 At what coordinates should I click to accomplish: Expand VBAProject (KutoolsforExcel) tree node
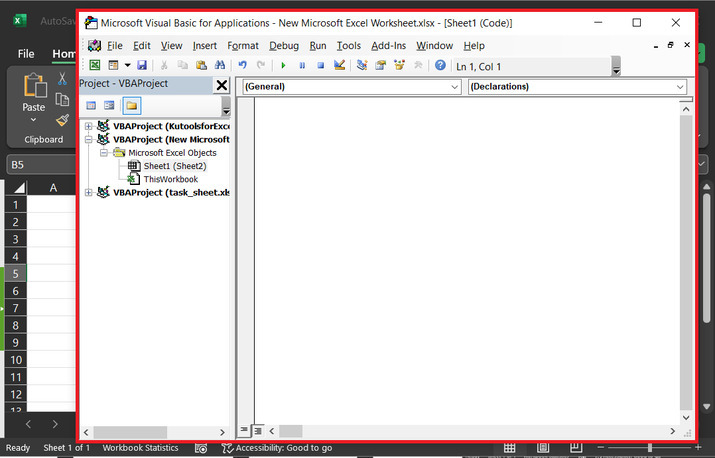89,126
